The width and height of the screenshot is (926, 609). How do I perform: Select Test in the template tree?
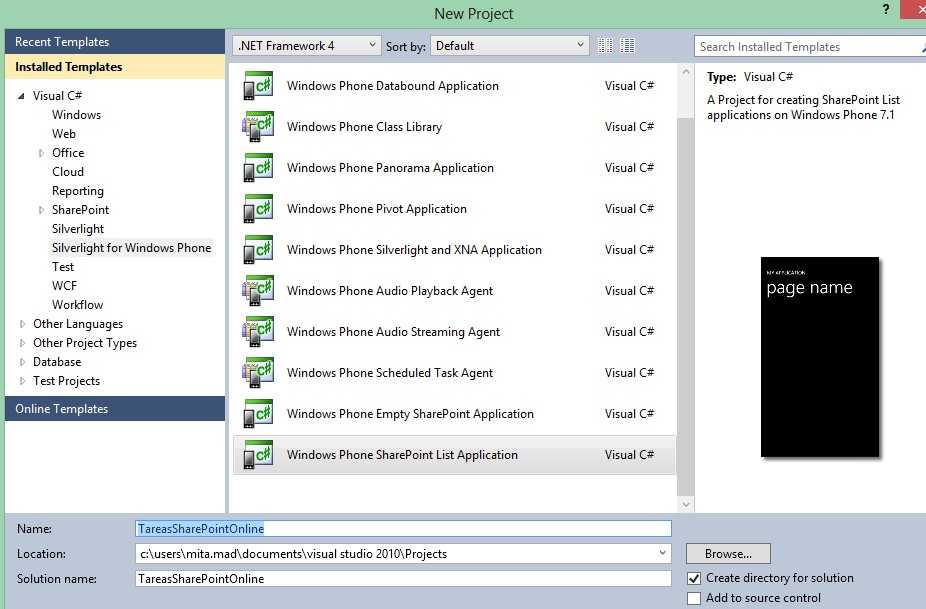pyautogui.click(x=63, y=267)
